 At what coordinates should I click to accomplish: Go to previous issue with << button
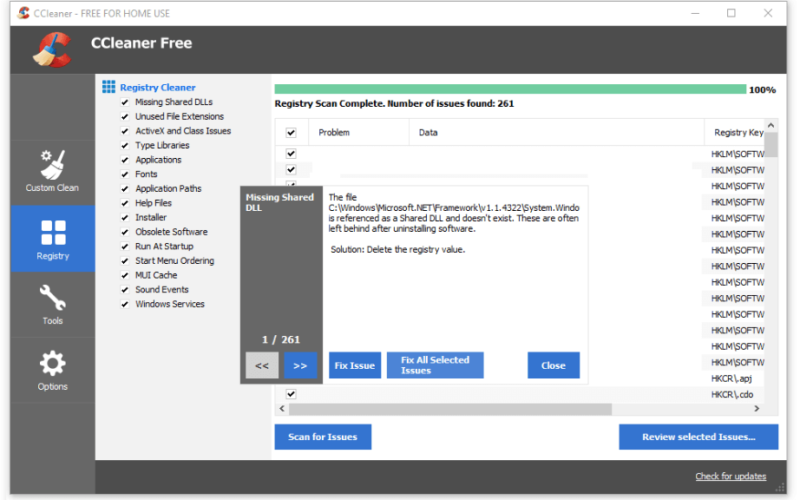click(262, 365)
